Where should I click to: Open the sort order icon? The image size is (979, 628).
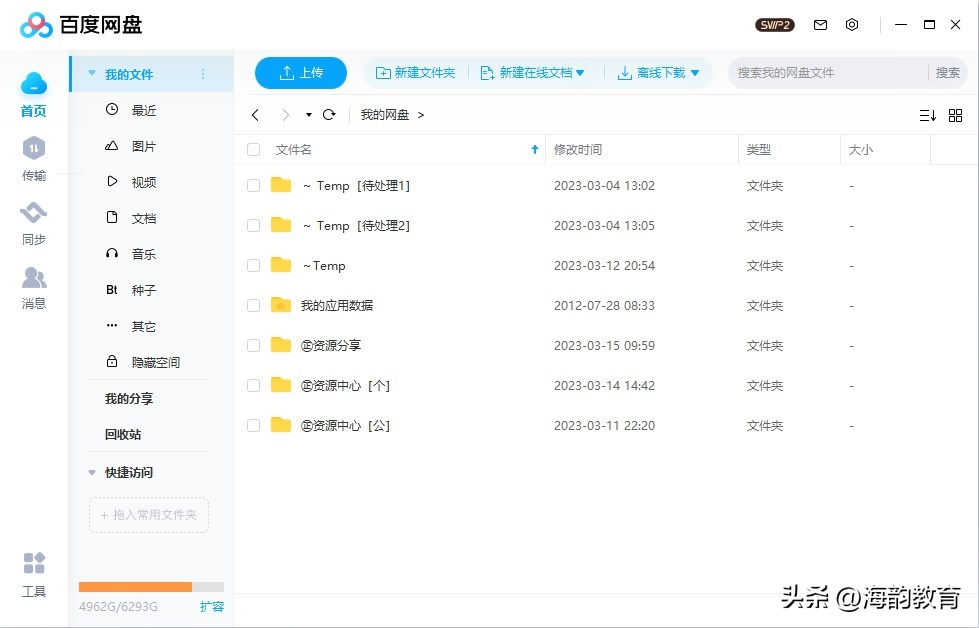point(927,115)
